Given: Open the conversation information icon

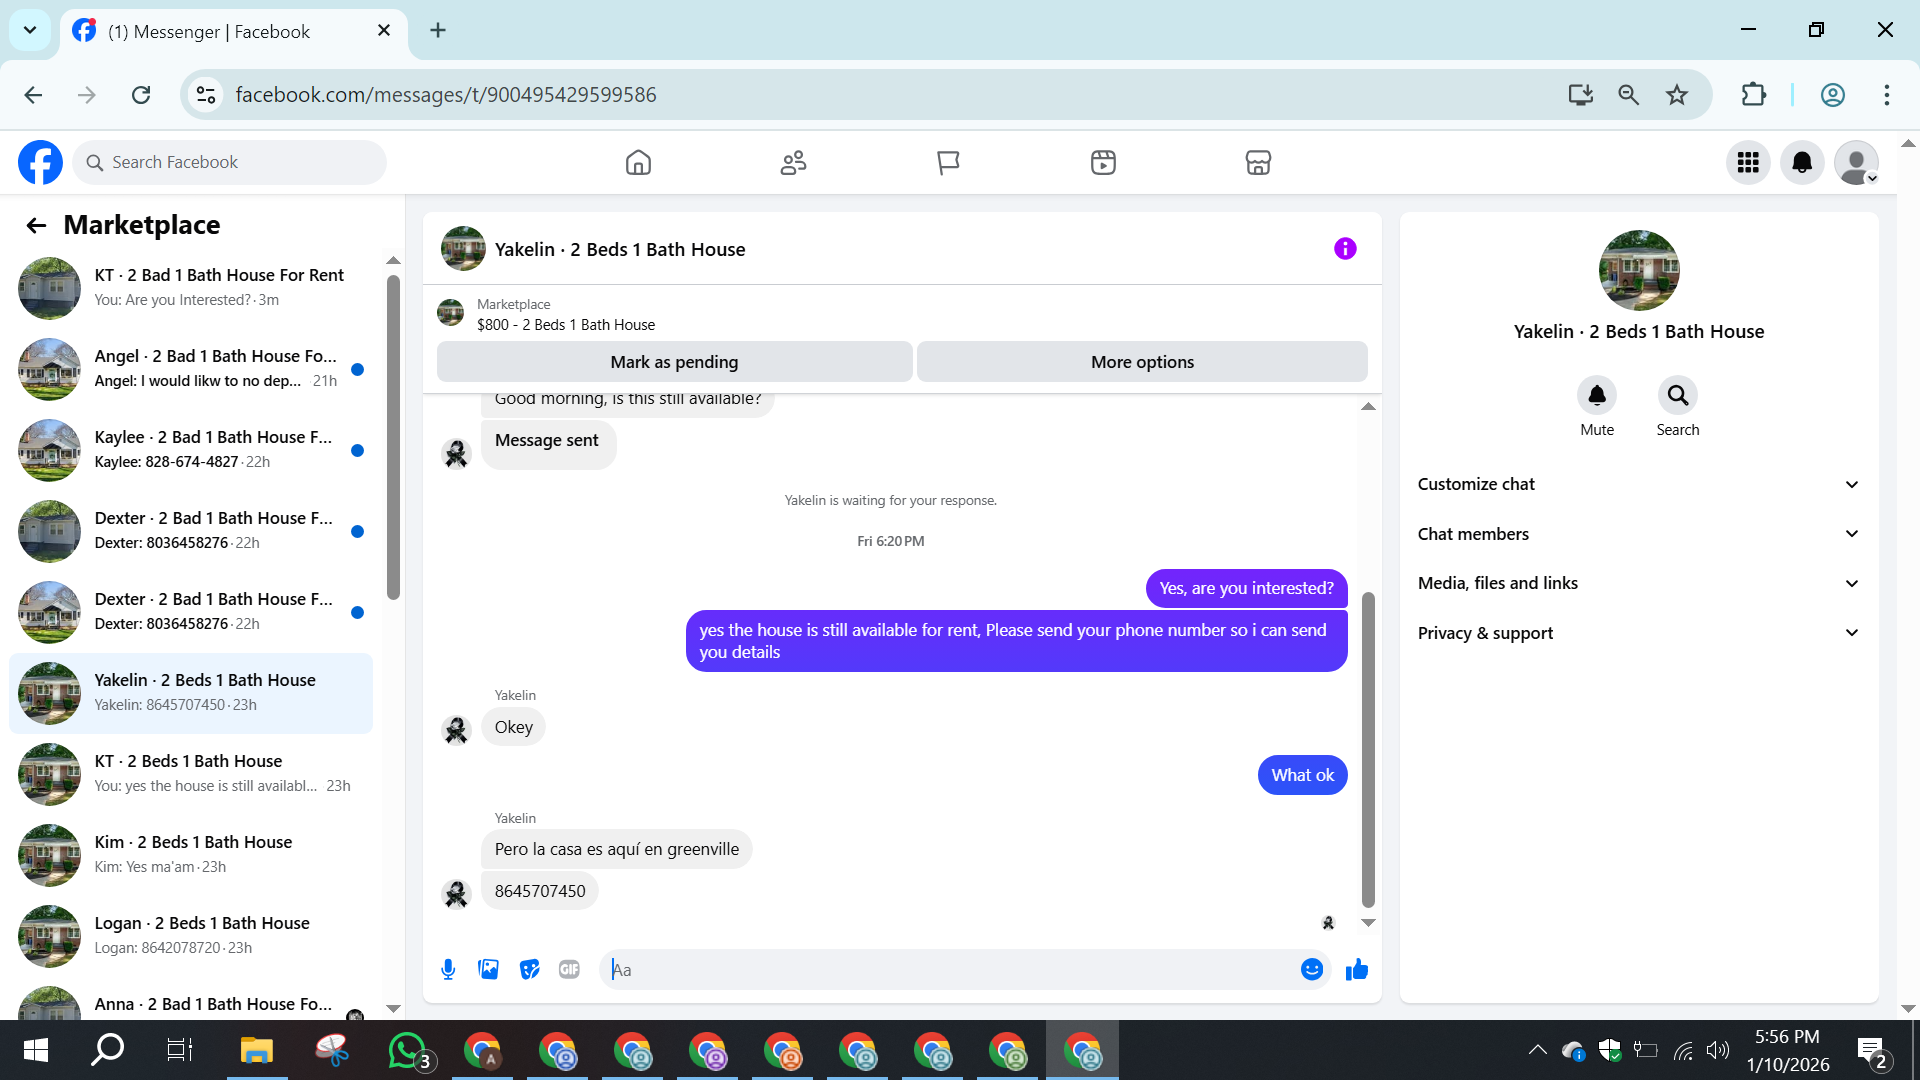Looking at the screenshot, I should pos(1345,249).
